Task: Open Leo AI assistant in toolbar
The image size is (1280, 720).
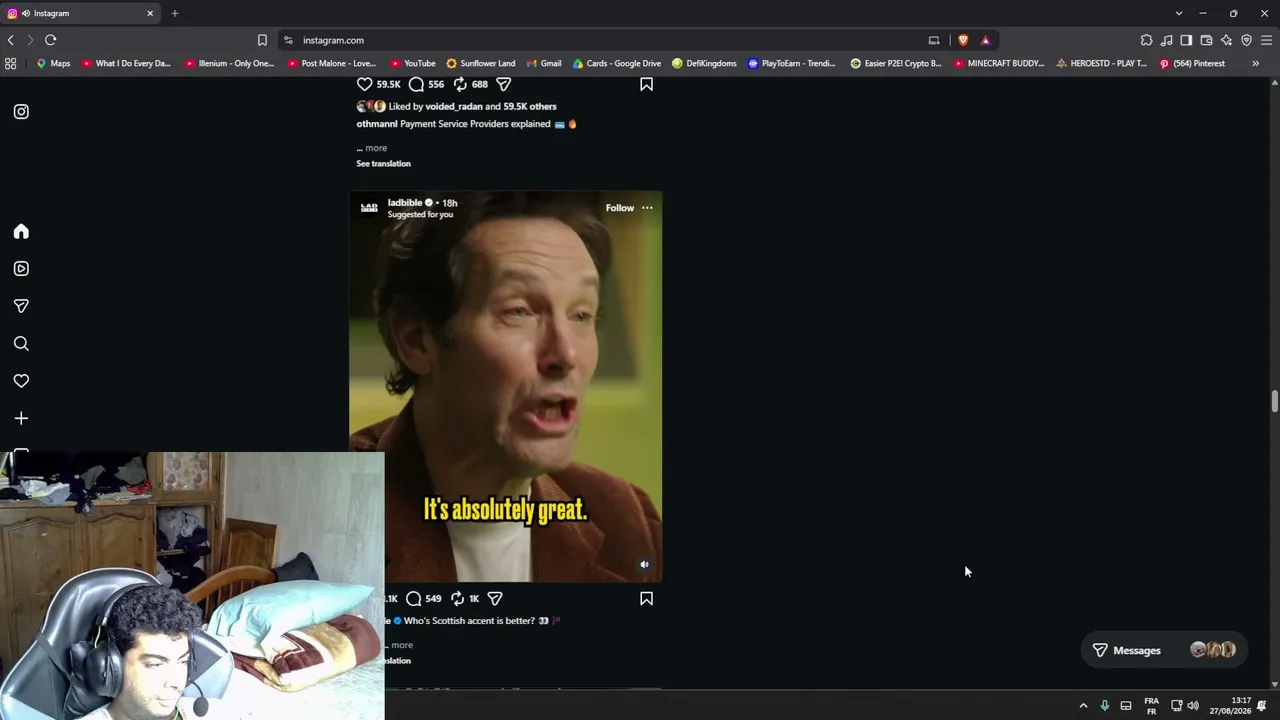Action: click(1226, 40)
